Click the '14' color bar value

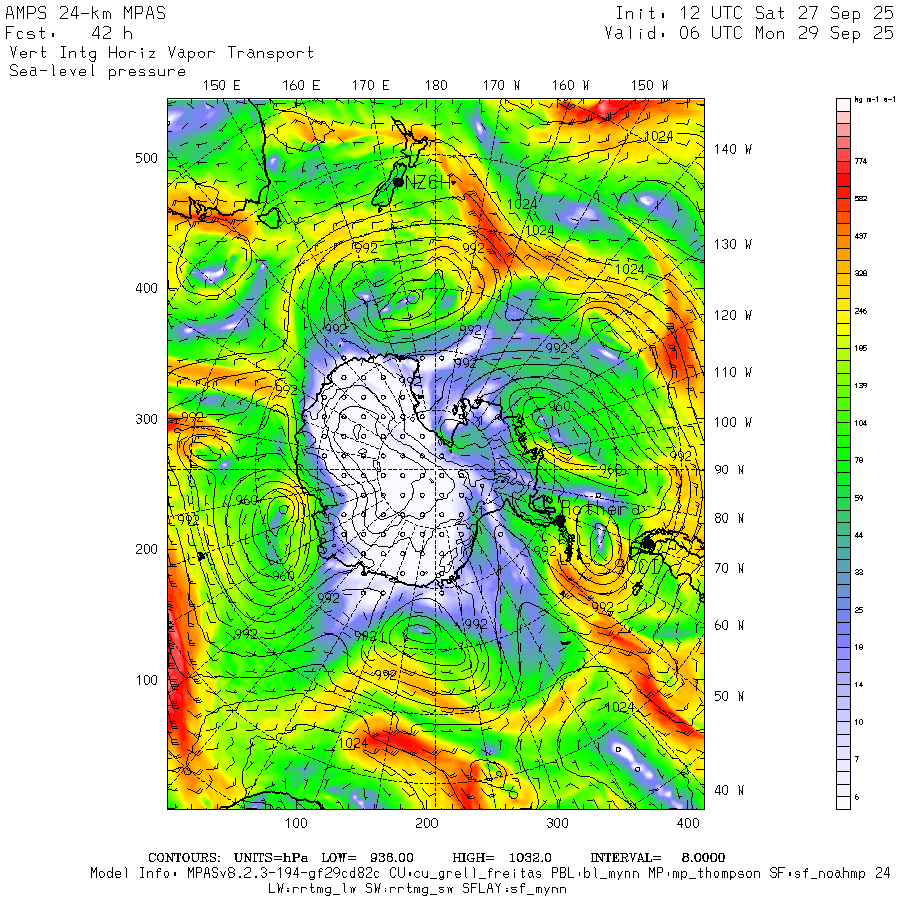click(x=859, y=685)
